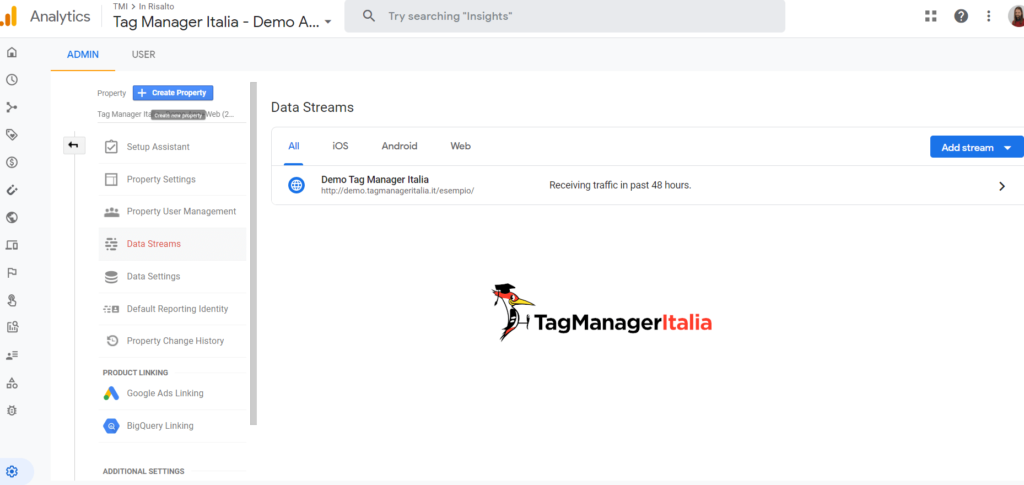1024x485 pixels.
Task: Open the Retention magnet icon
Action: click(12, 190)
